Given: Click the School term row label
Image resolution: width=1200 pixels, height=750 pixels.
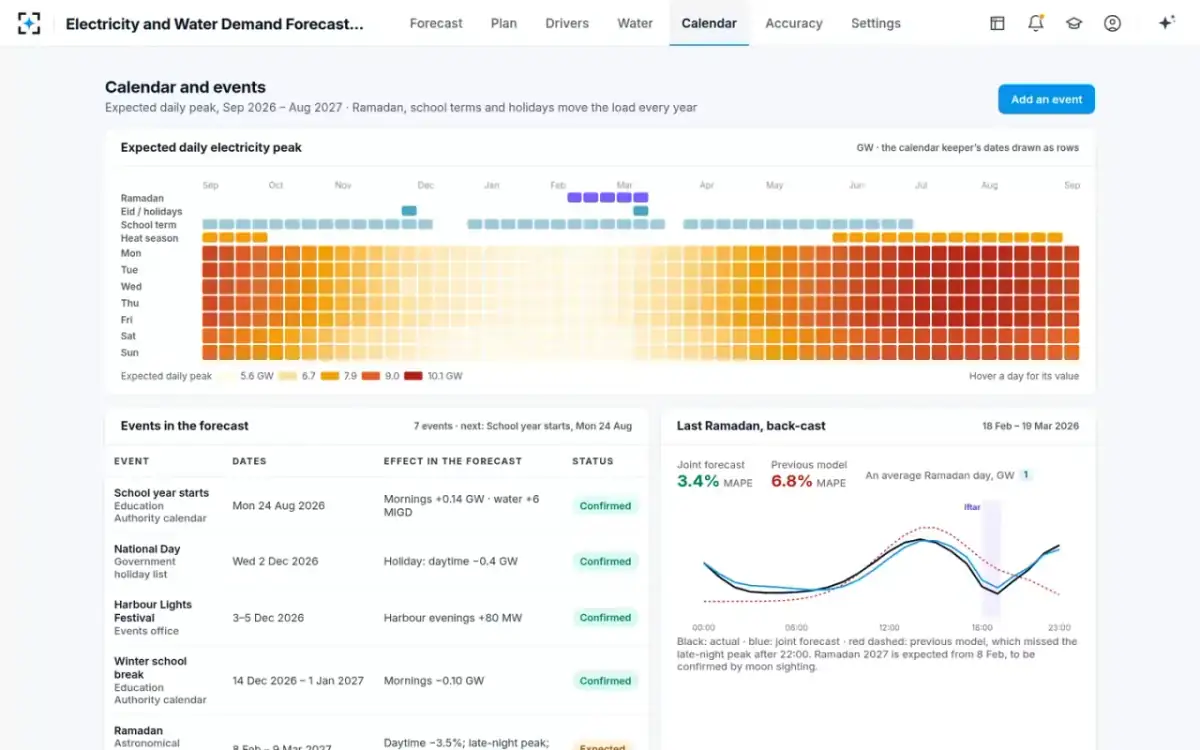Looking at the screenshot, I should pos(148,225).
